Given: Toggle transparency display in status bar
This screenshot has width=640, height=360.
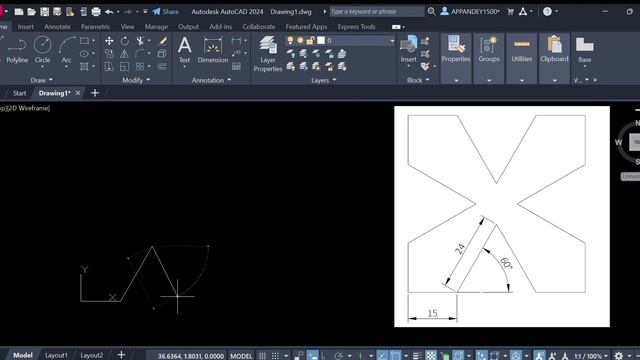Looking at the screenshot, I should click(x=431, y=356).
